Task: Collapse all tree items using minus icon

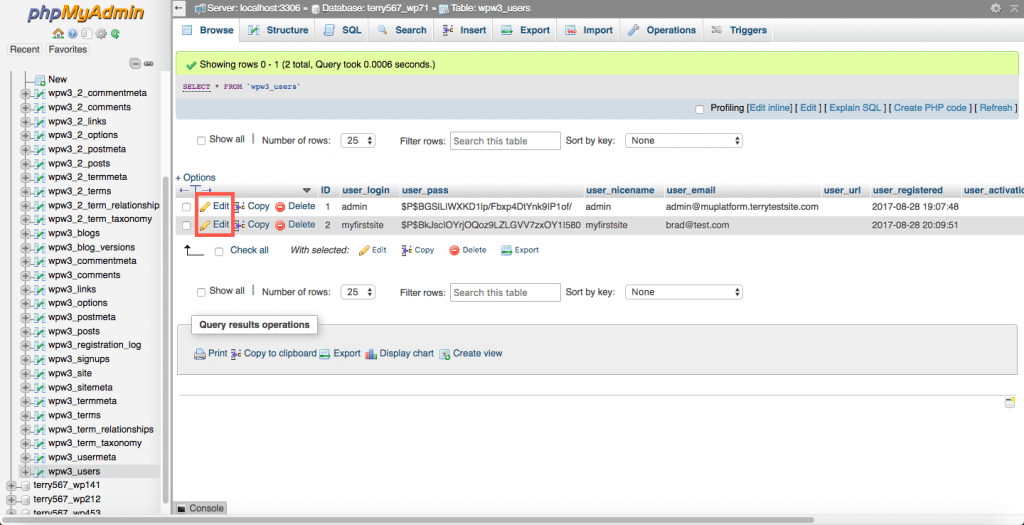Action: tap(136, 64)
